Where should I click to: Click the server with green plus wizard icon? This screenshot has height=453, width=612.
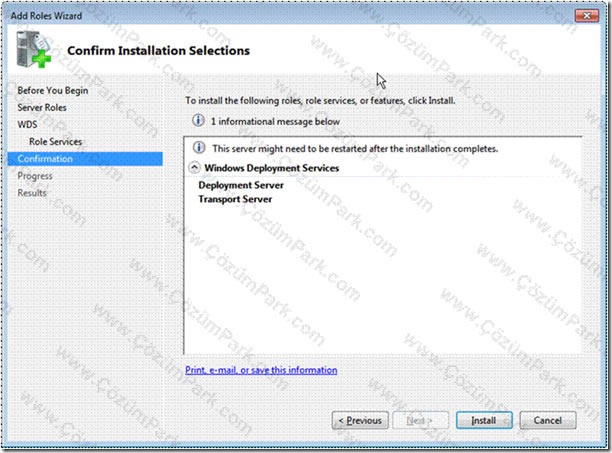click(34, 49)
